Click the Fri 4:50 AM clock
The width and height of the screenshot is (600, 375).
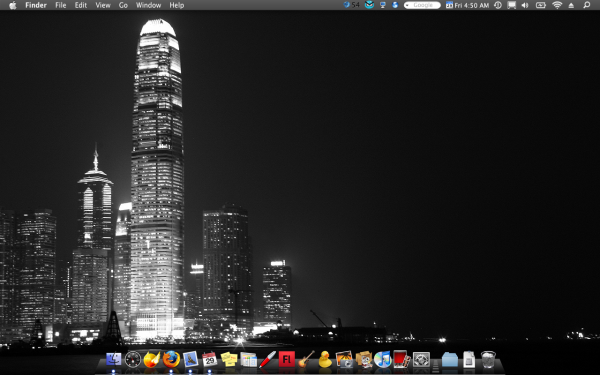(x=472, y=5)
